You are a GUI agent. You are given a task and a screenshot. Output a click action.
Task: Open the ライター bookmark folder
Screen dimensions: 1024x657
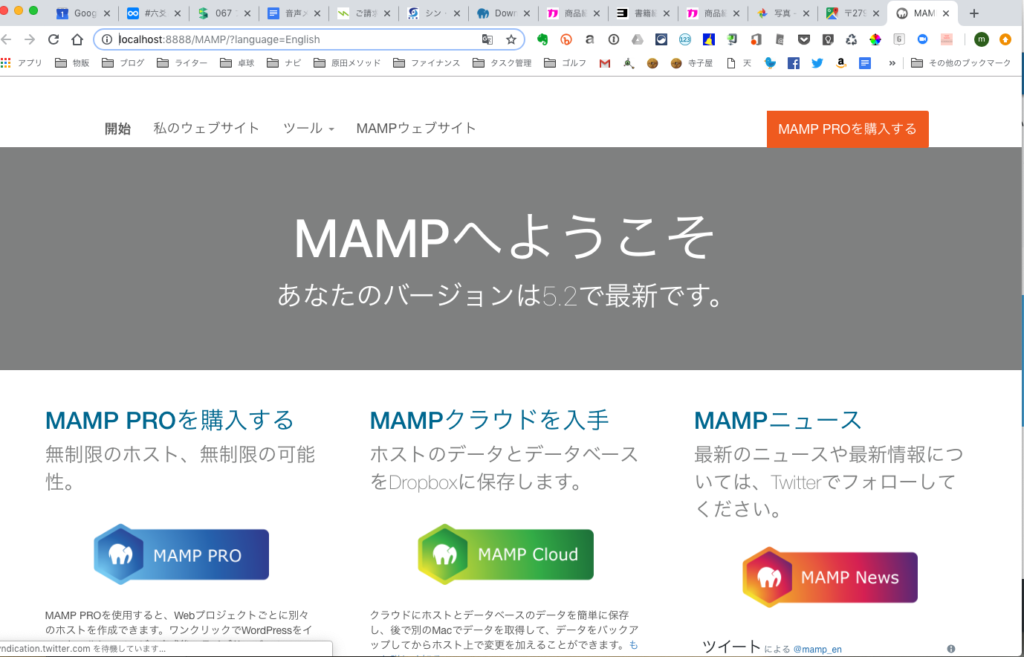(182, 63)
